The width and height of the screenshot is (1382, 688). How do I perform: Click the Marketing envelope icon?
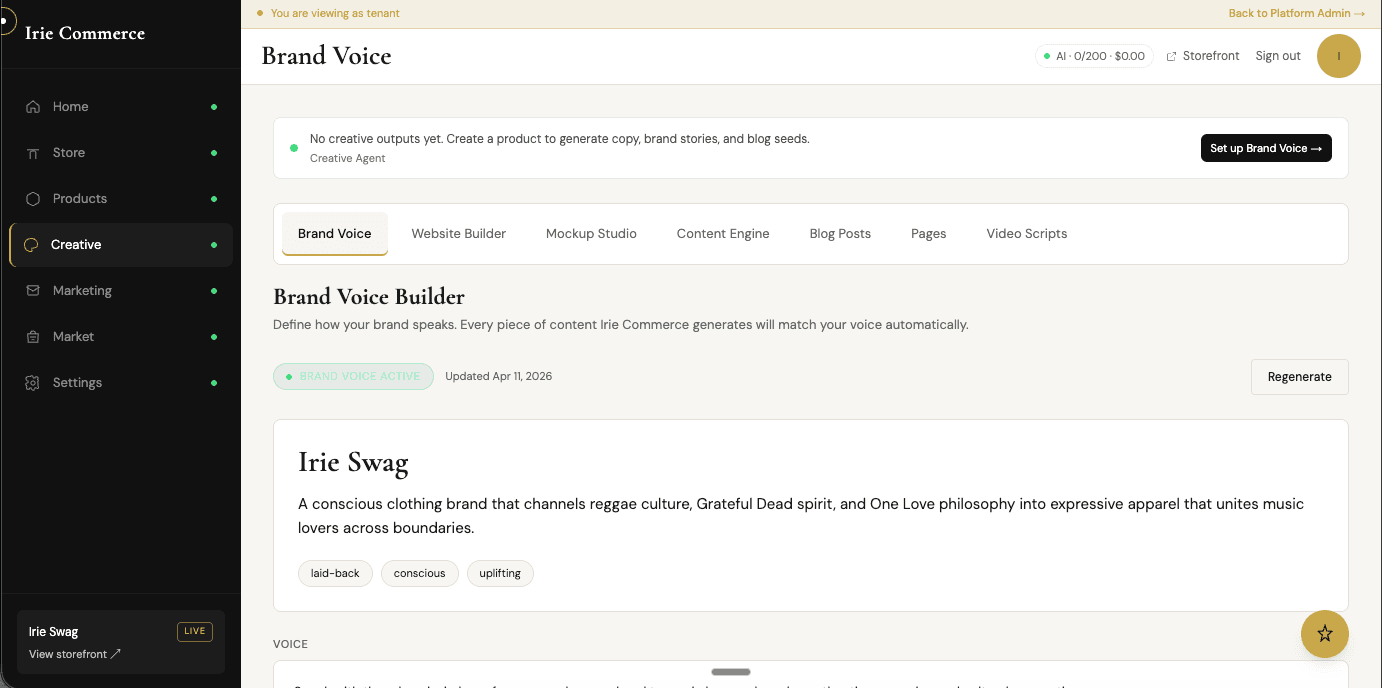[x=33, y=291]
